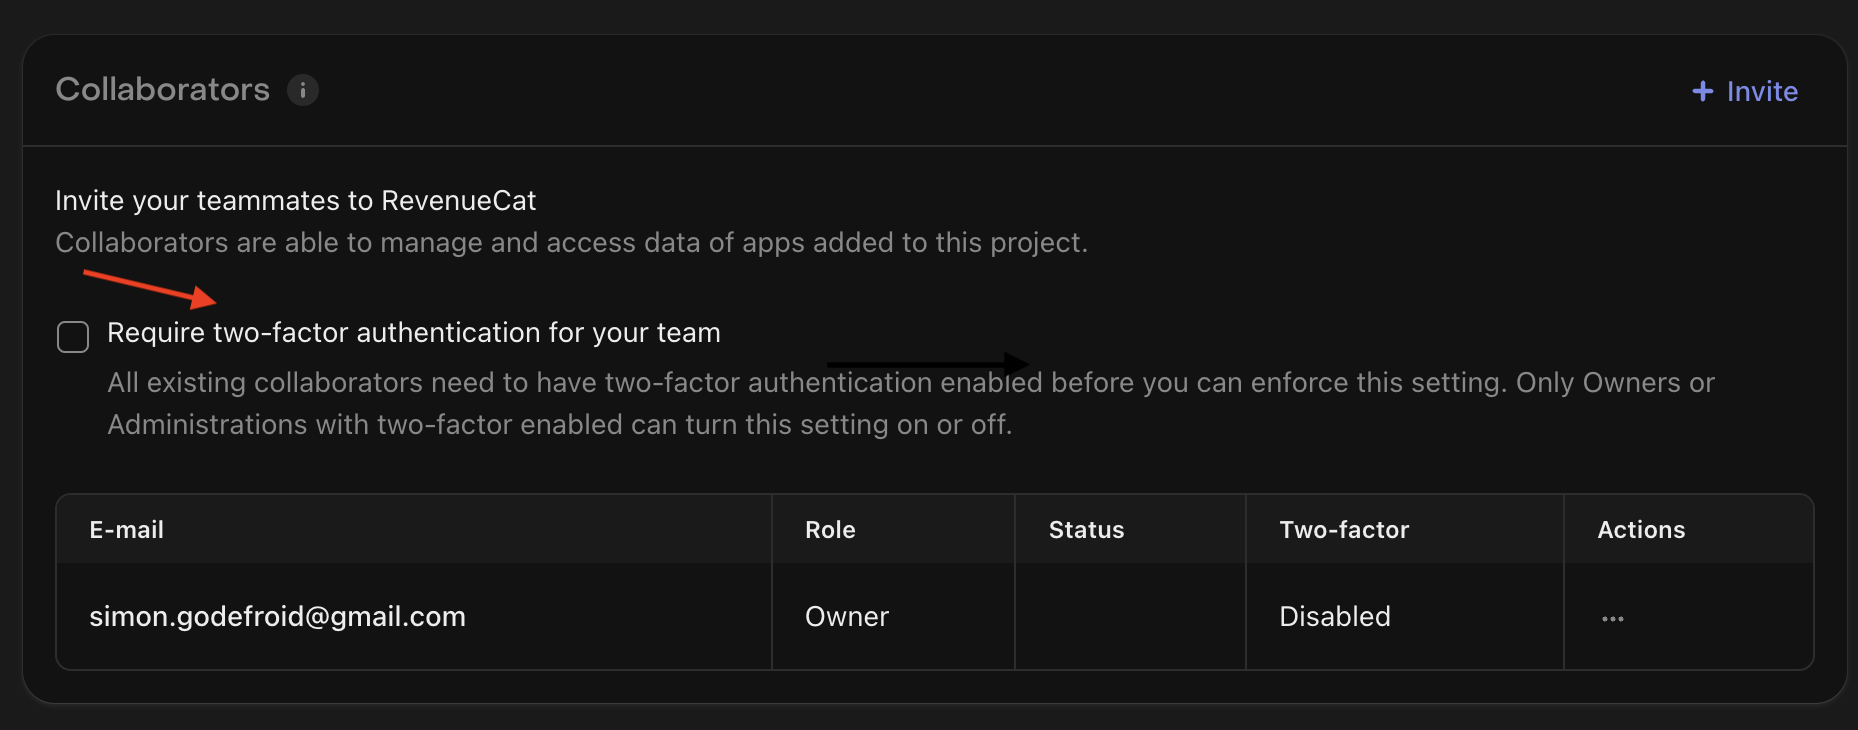Select the E-mail column header
Viewport: 1858px width, 730px height.
tap(126, 530)
